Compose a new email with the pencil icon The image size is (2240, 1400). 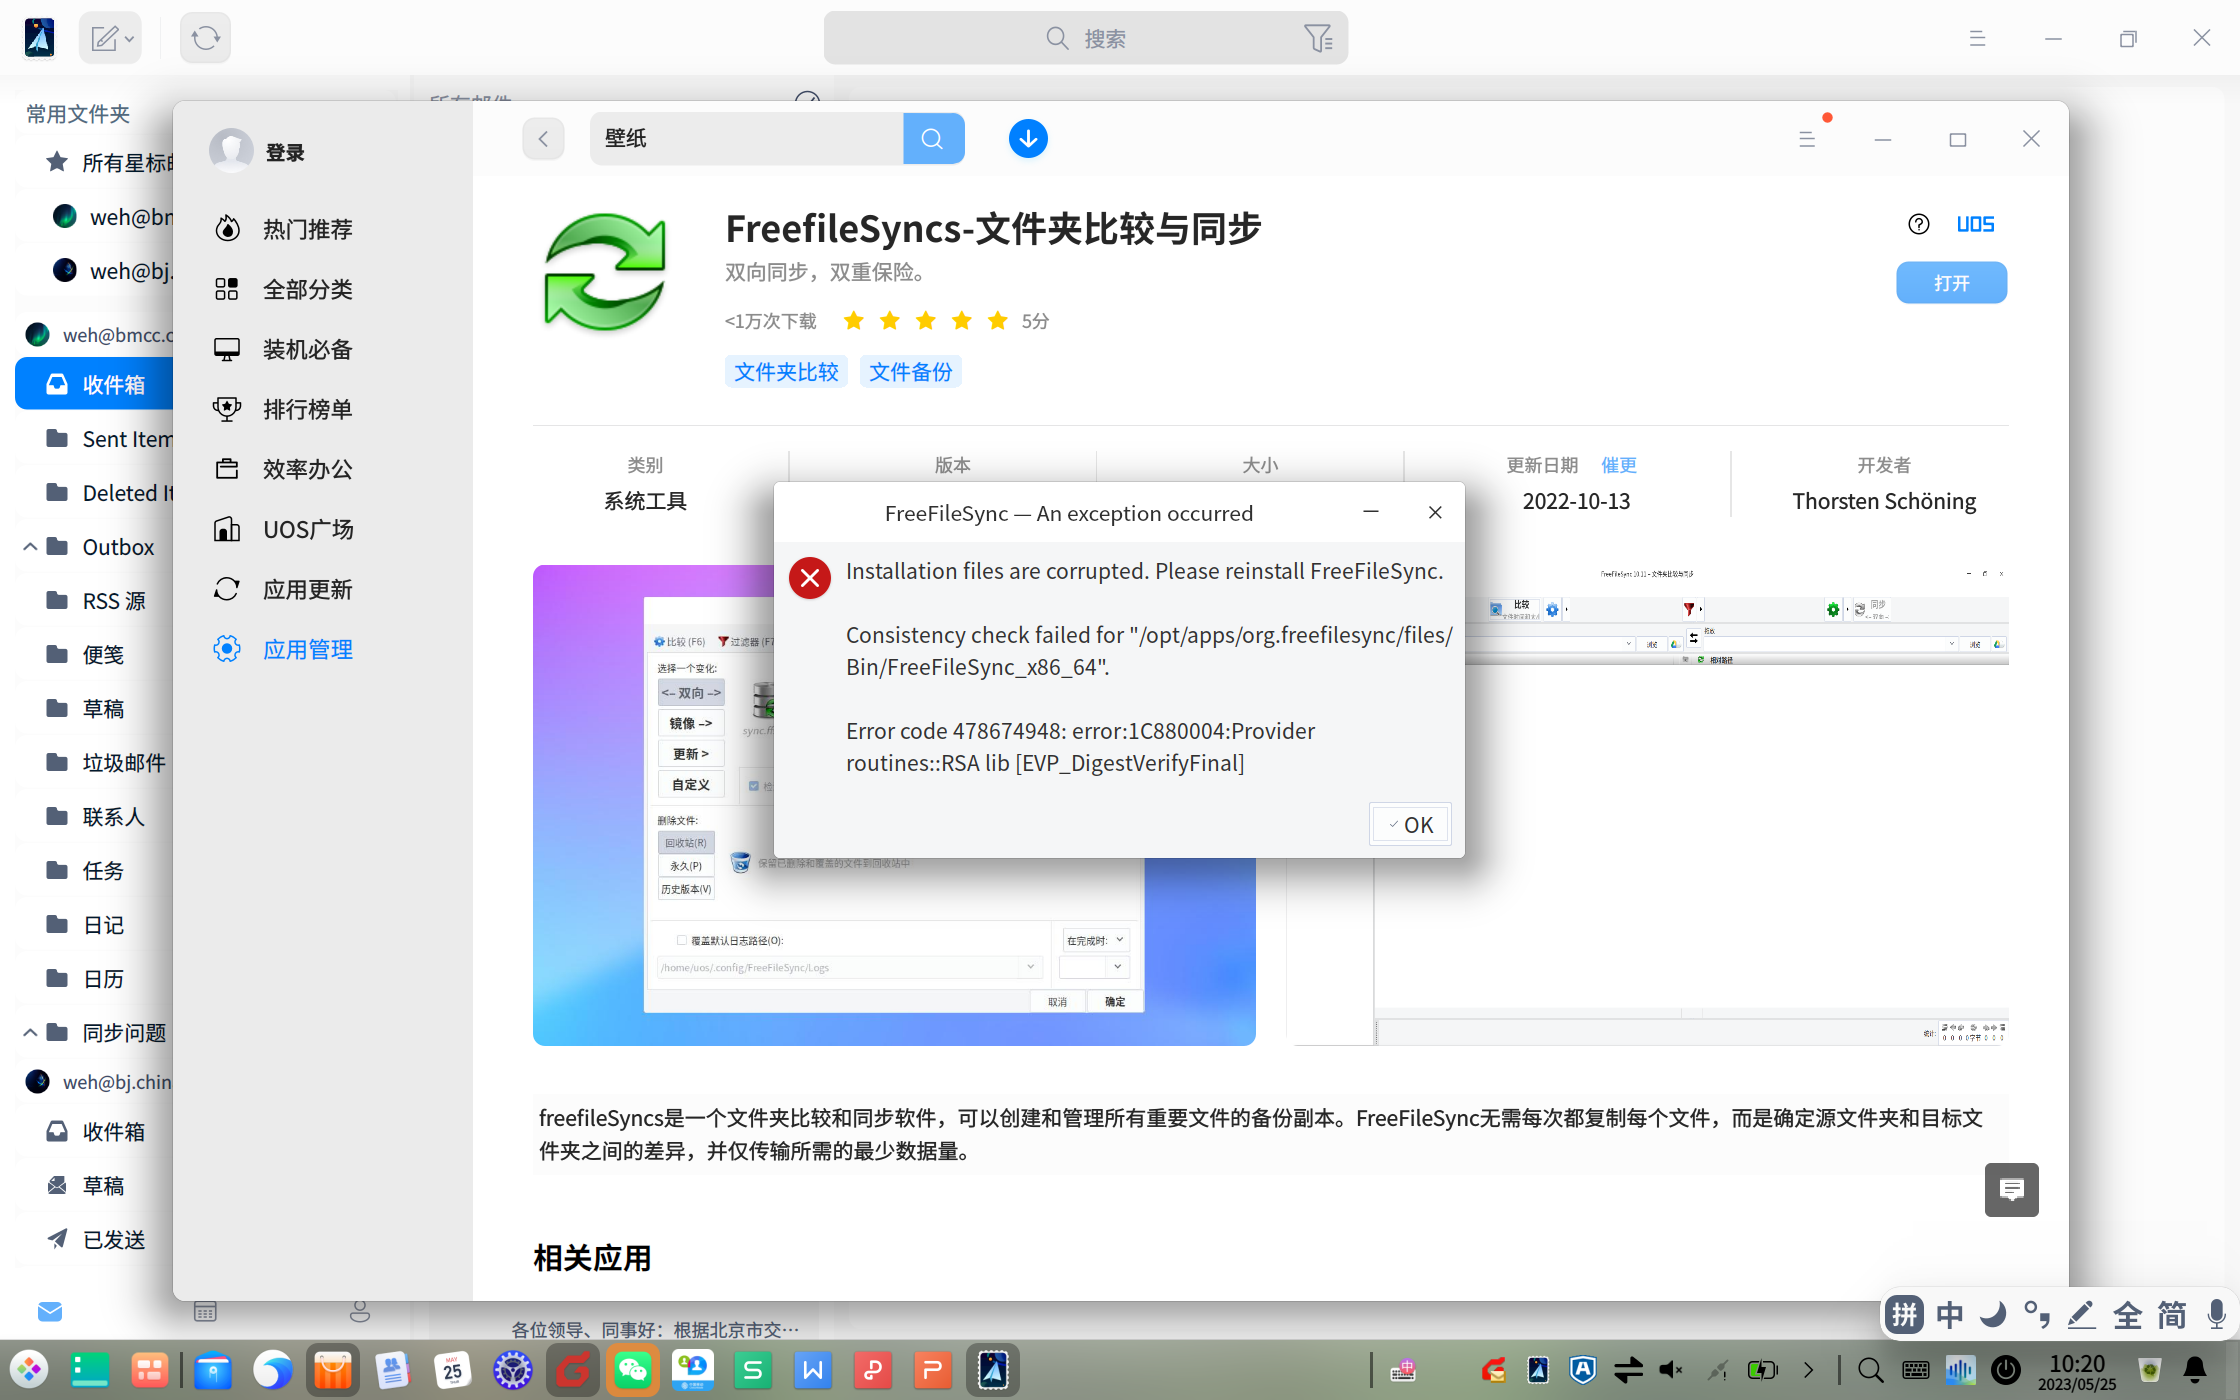103,37
